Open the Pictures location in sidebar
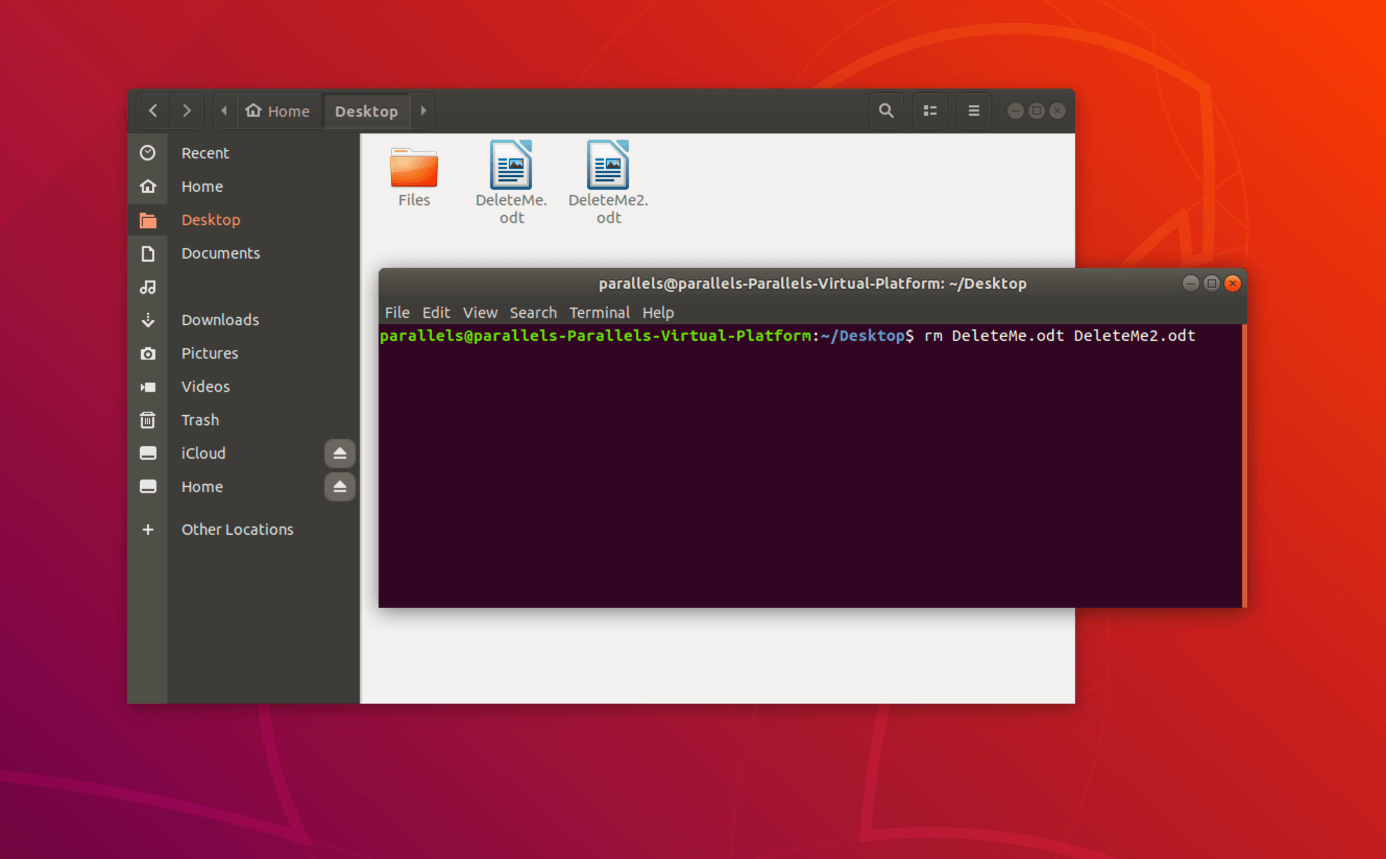Screen dimensions: 1386x859 pos(209,353)
